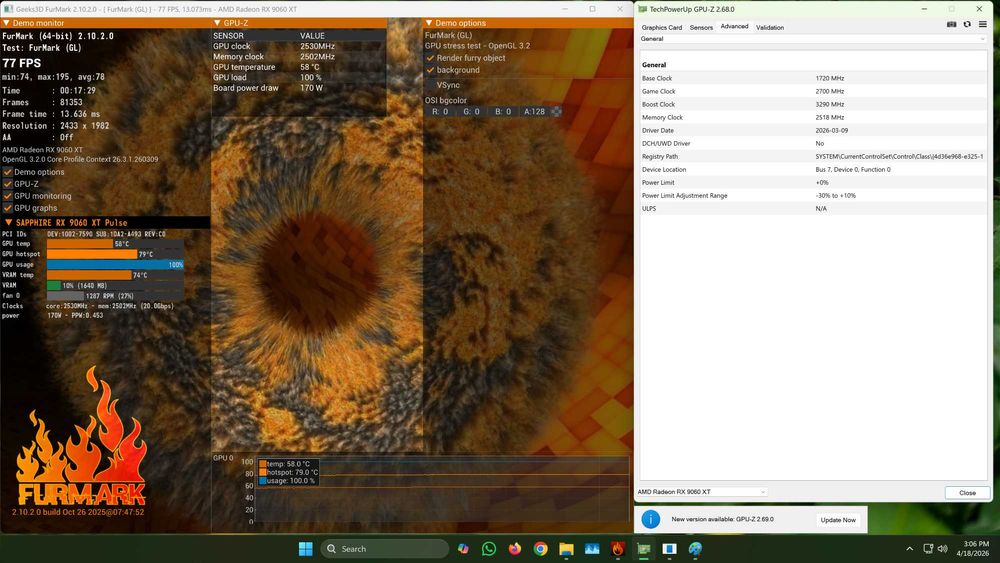1000x563 pixels.
Task: Uncheck GPU graphs in Demo monitor
Action: pyautogui.click(x=8, y=208)
